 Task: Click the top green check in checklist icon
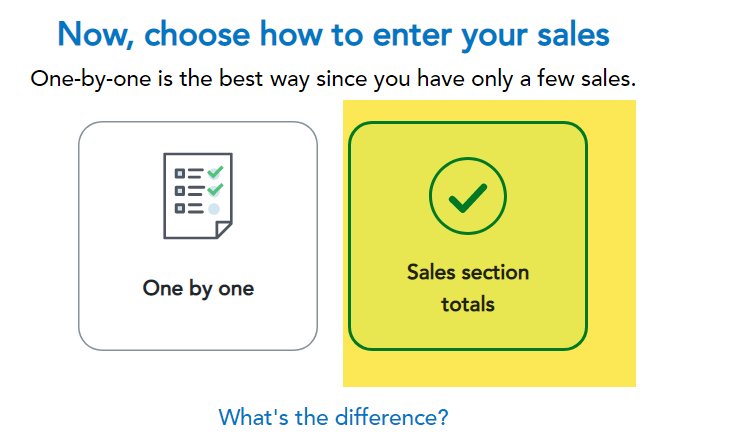(x=215, y=172)
